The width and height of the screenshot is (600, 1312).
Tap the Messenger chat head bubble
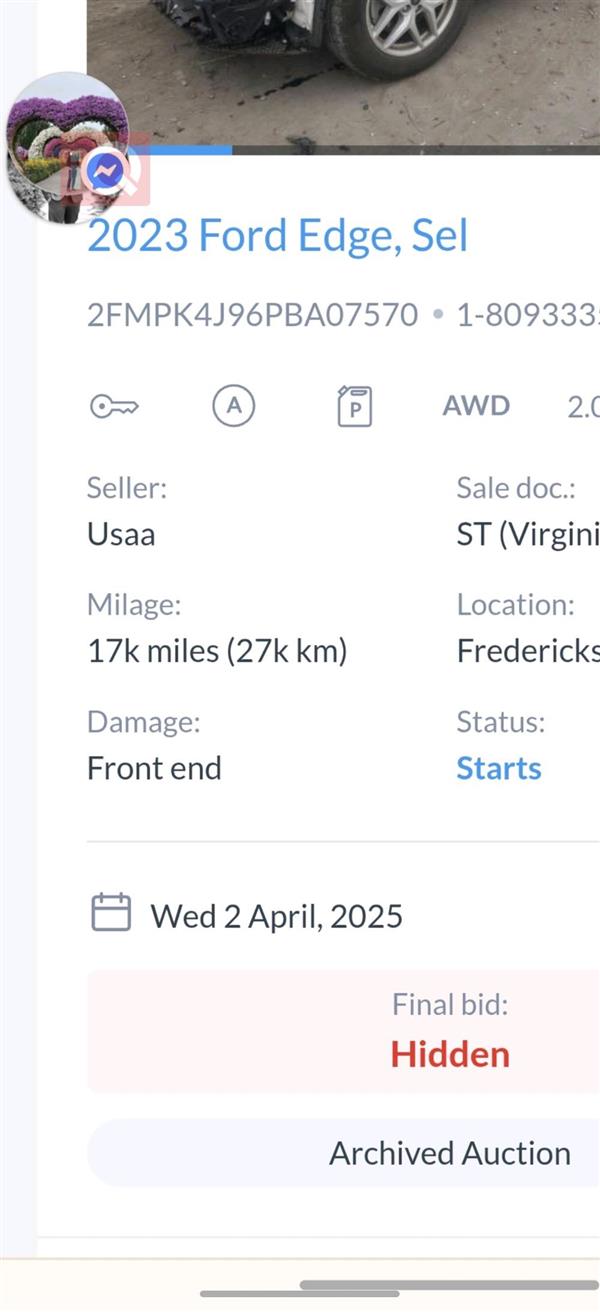tap(66, 147)
